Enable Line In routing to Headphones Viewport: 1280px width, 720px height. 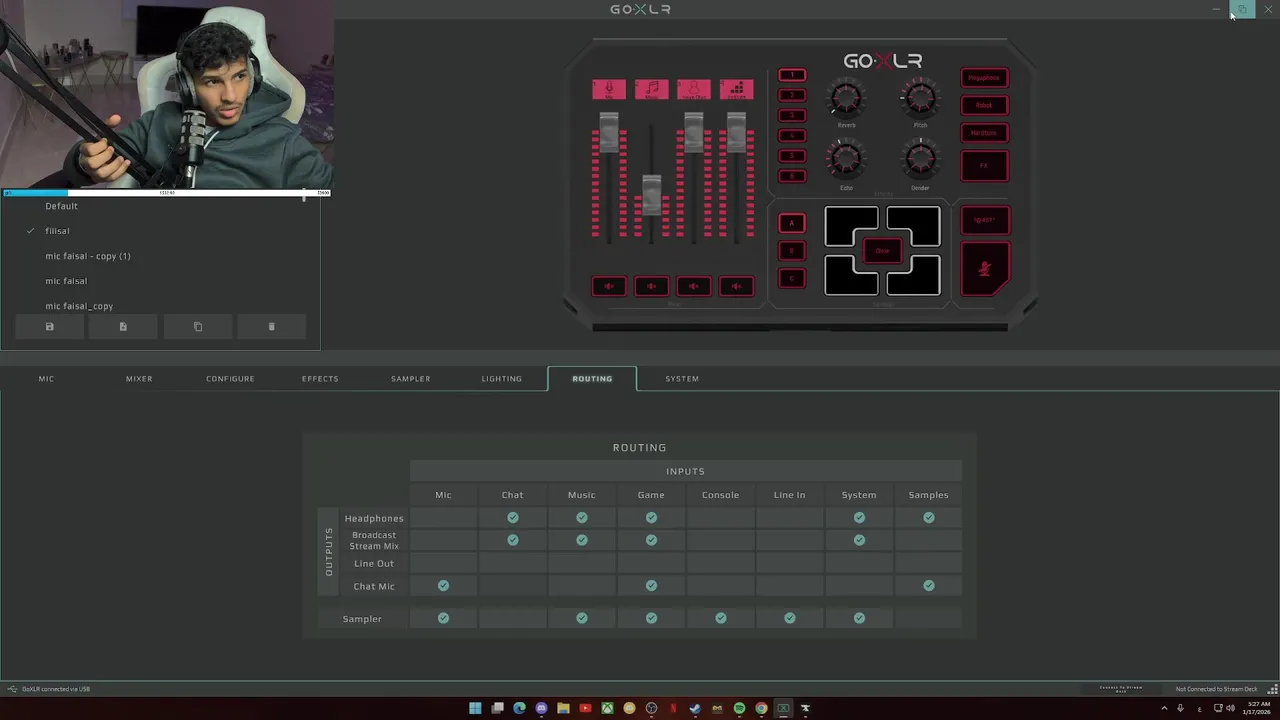[790, 518]
